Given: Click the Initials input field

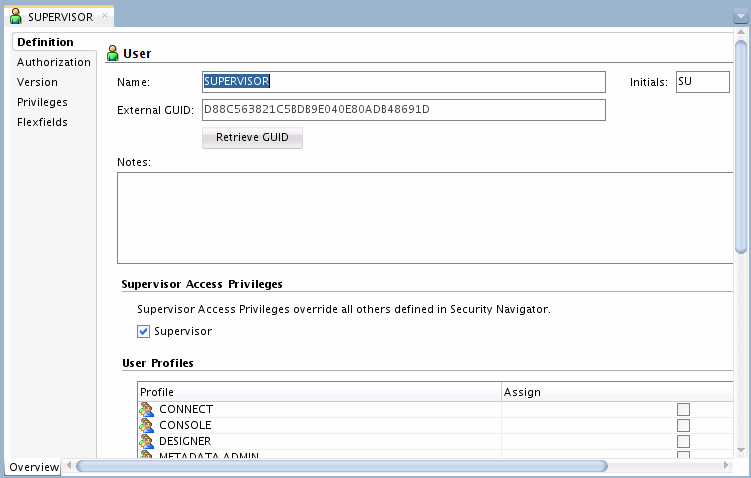Looking at the screenshot, I should click(x=703, y=82).
